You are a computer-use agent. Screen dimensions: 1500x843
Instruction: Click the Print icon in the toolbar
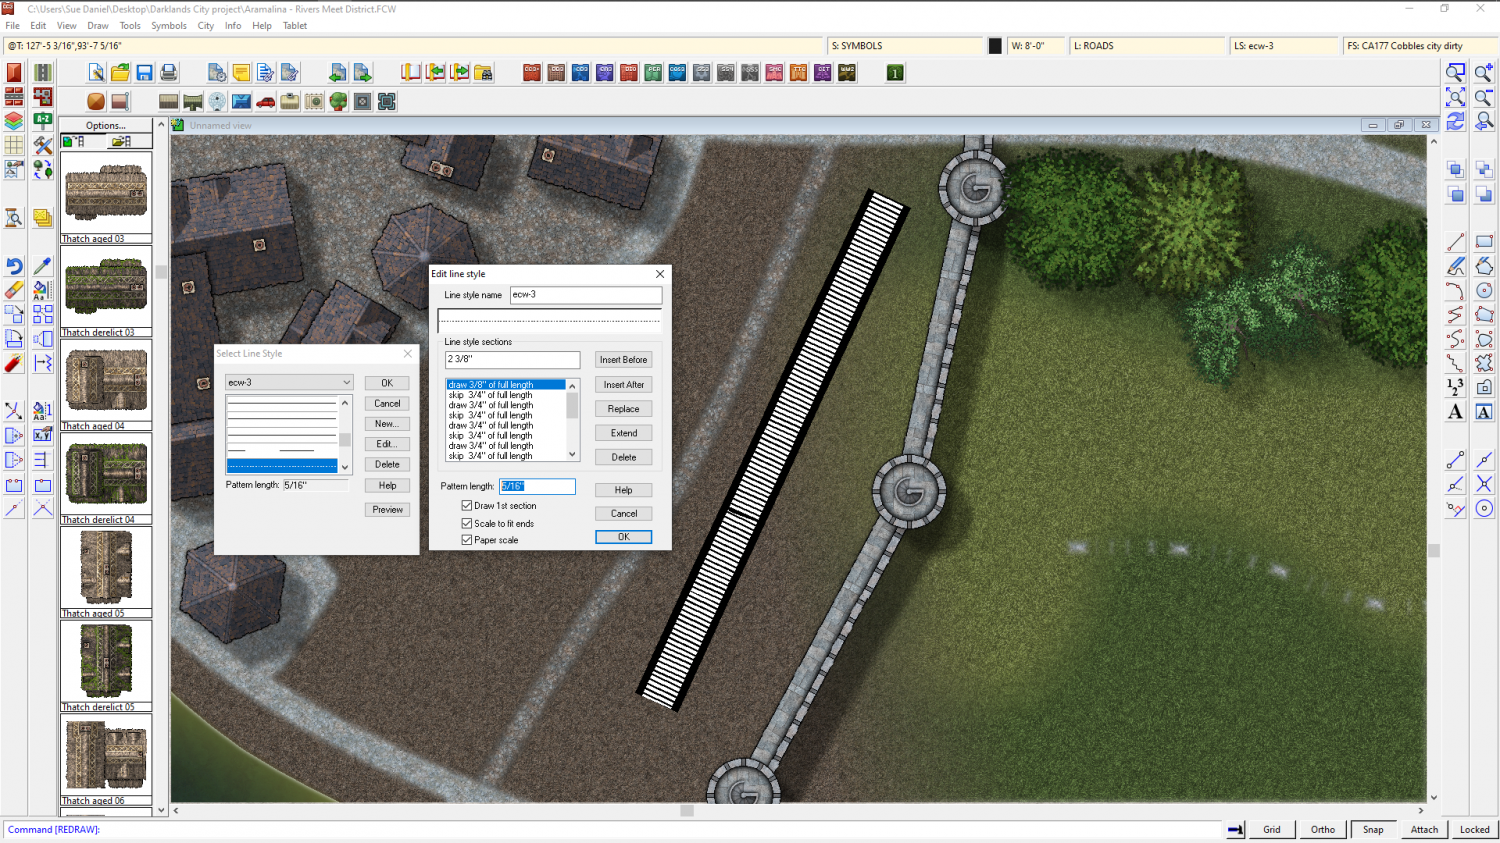pos(169,72)
